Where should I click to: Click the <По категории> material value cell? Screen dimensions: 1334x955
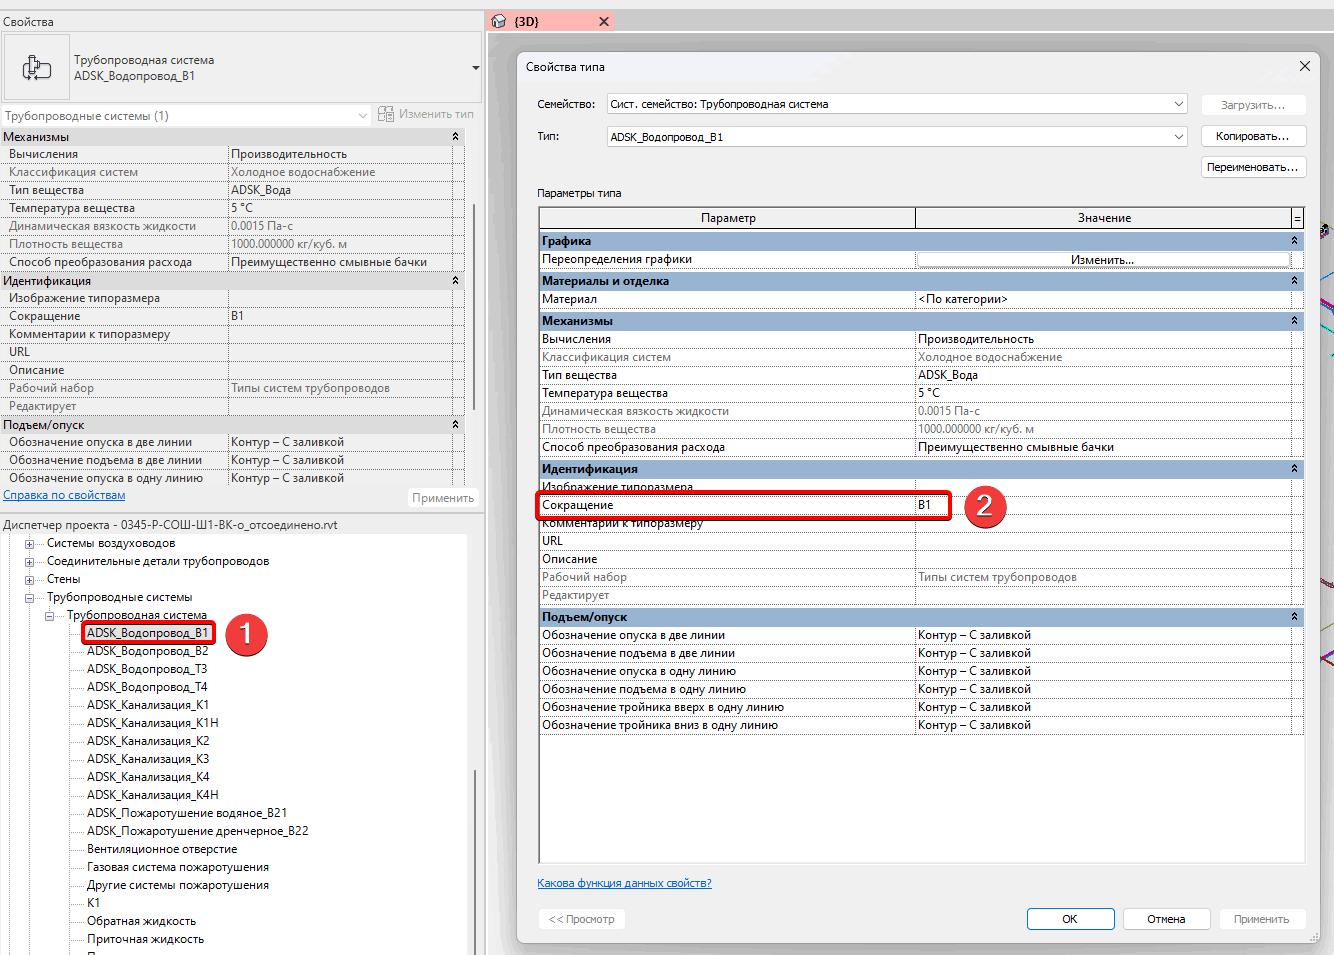(1103, 299)
